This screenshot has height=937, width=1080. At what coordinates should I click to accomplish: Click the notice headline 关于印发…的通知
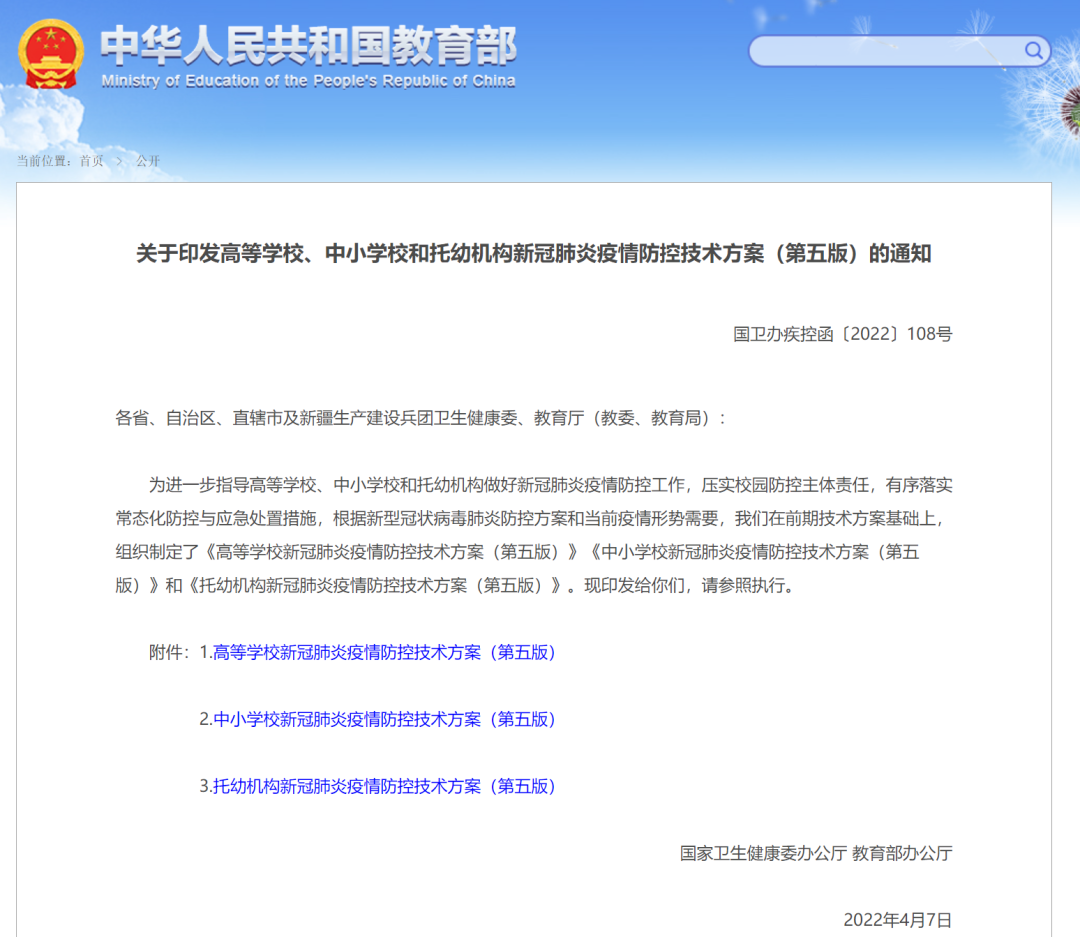pyautogui.click(x=533, y=254)
